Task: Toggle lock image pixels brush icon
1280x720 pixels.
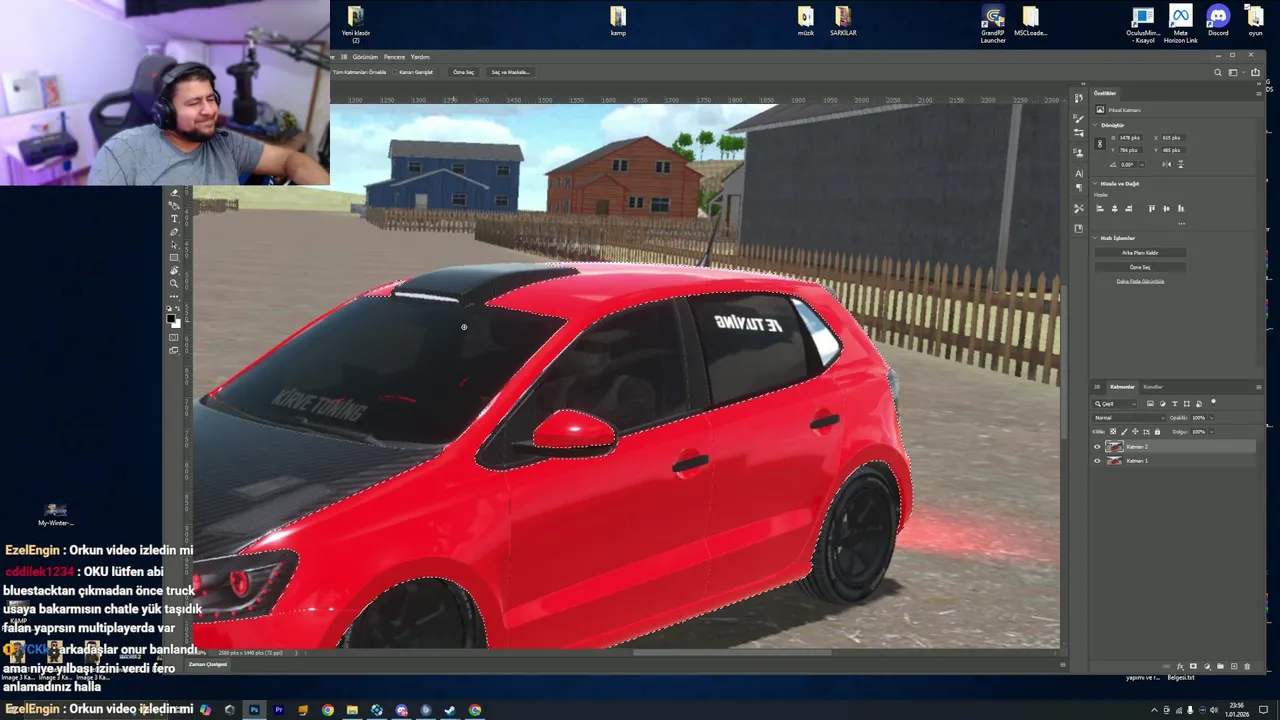Action: (x=1124, y=432)
